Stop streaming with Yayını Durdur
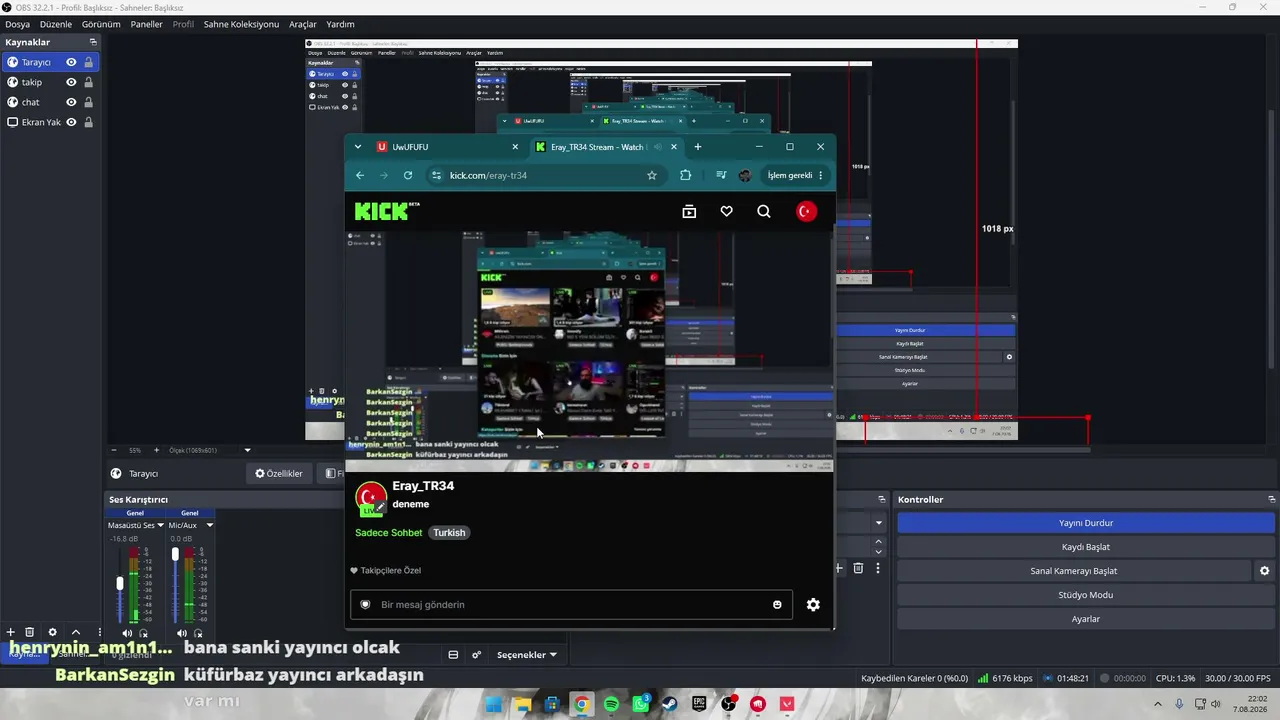This screenshot has height=720, width=1280. point(1086,523)
